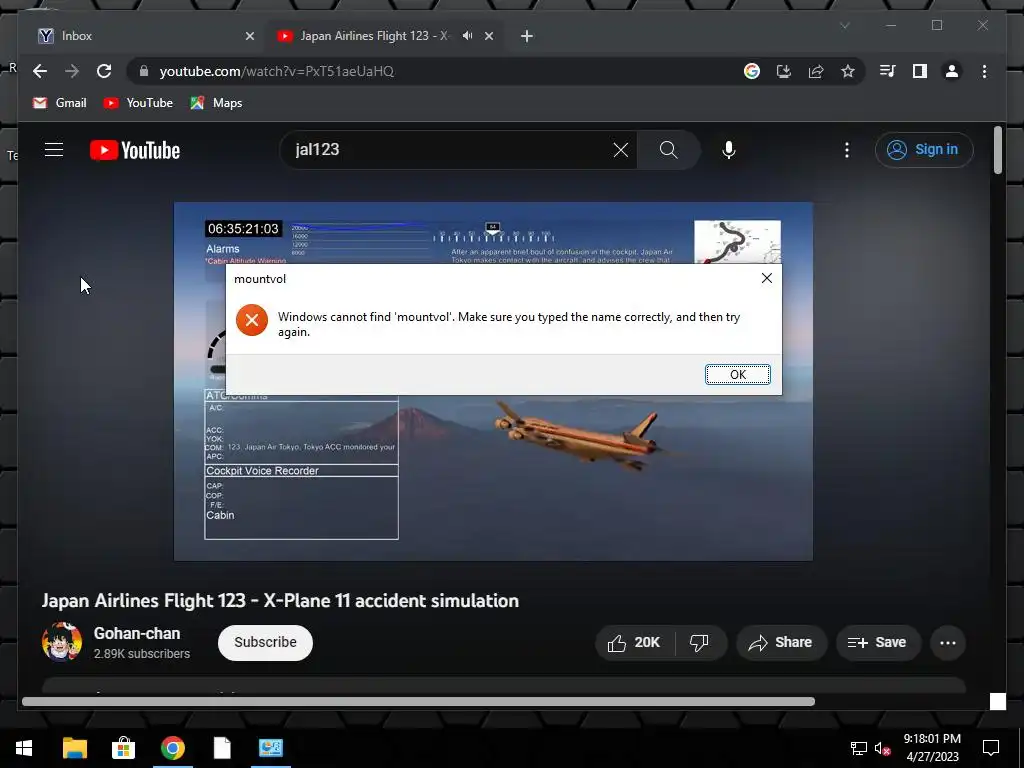The width and height of the screenshot is (1024, 768).
Task: Reload the YouTube page
Action: pyautogui.click(x=104, y=71)
